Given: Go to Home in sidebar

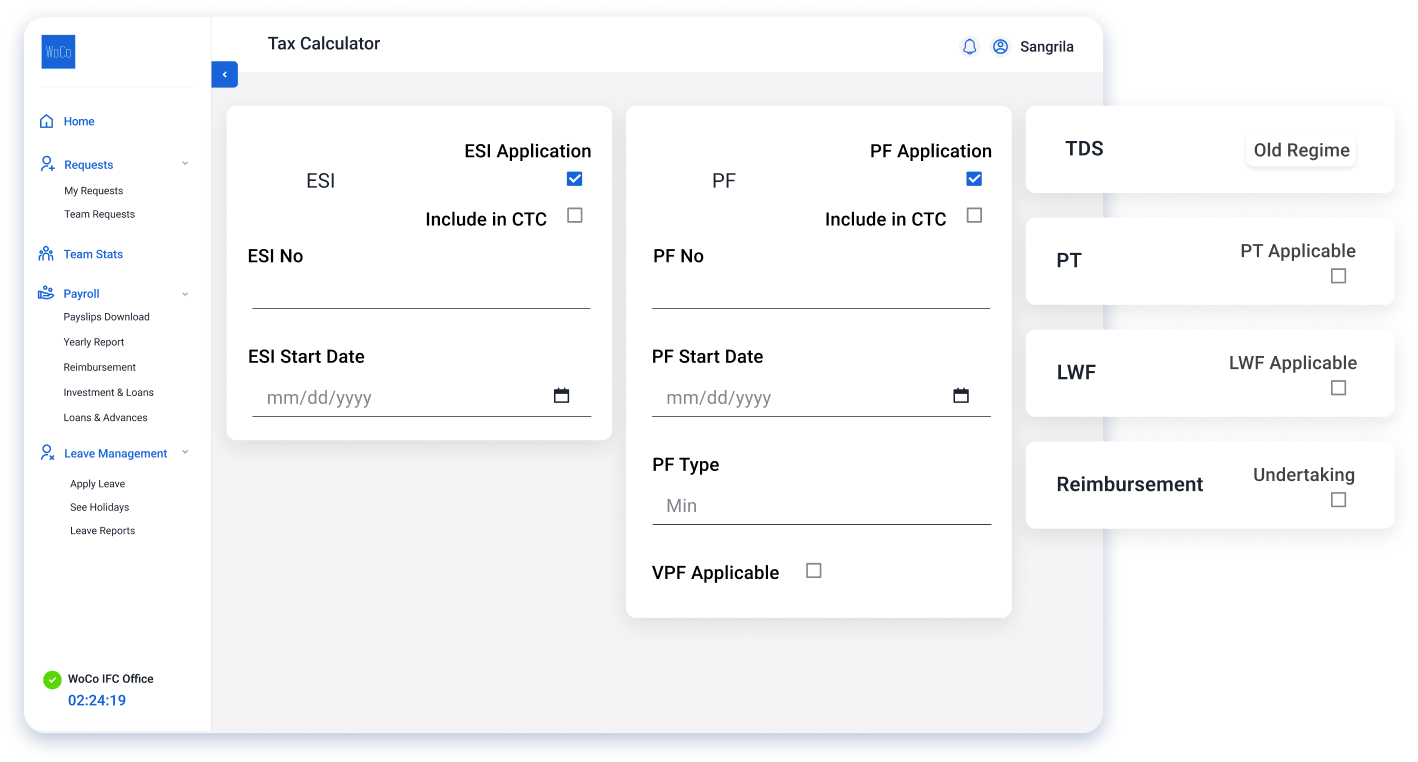Looking at the screenshot, I should tap(79, 122).
